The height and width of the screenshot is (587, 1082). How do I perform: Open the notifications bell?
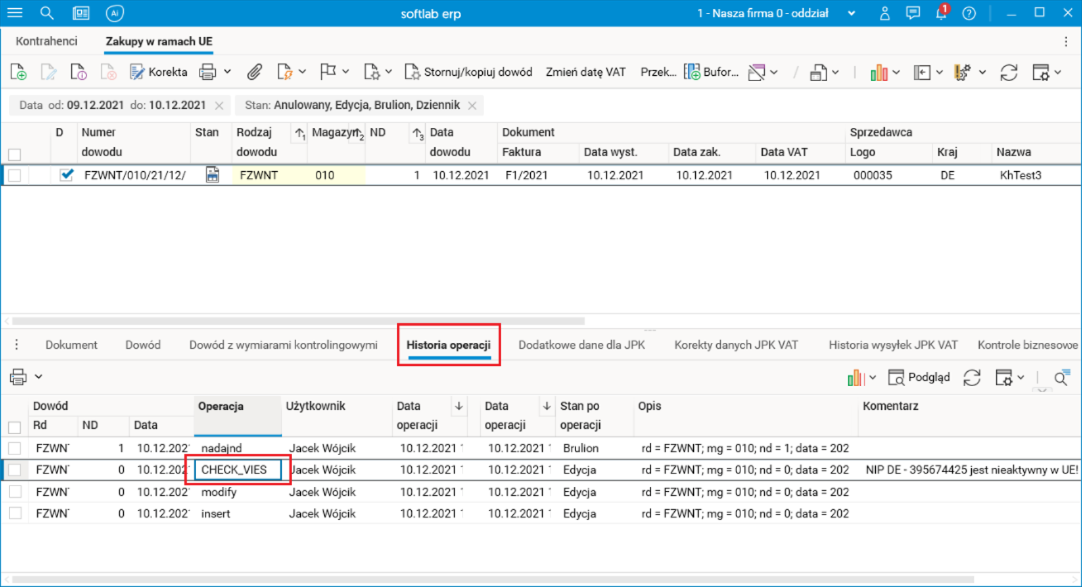(x=941, y=13)
